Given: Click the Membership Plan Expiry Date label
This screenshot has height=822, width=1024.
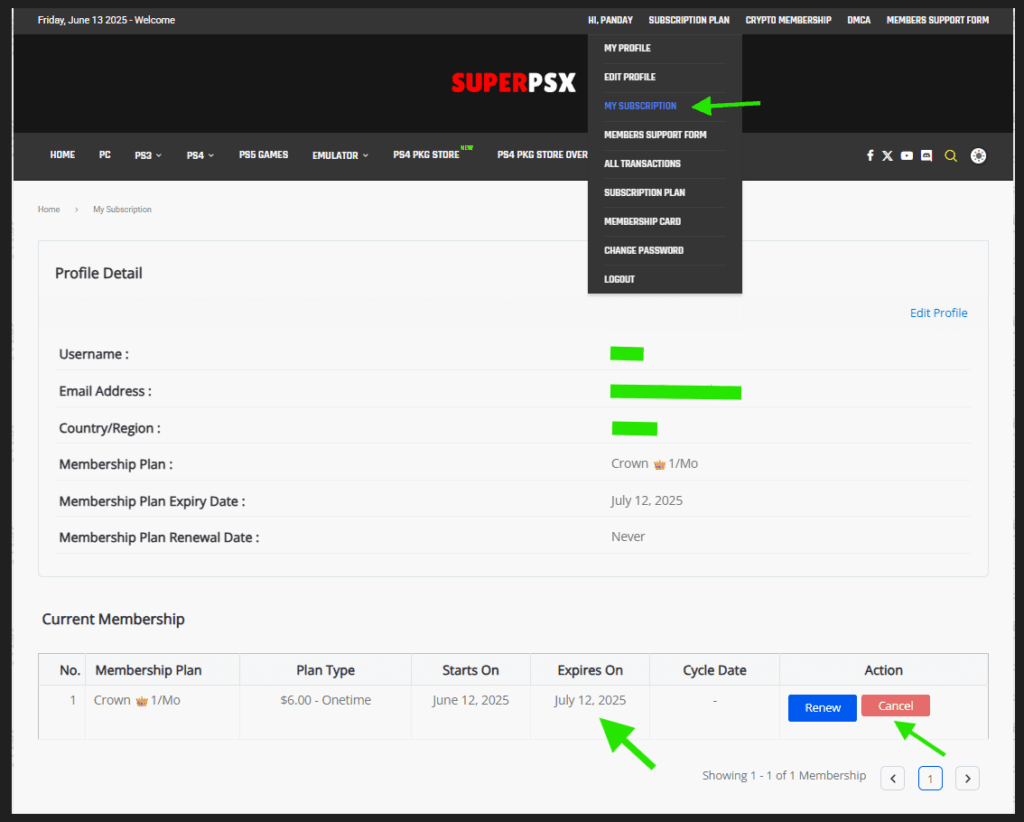Looking at the screenshot, I should (x=152, y=501).
